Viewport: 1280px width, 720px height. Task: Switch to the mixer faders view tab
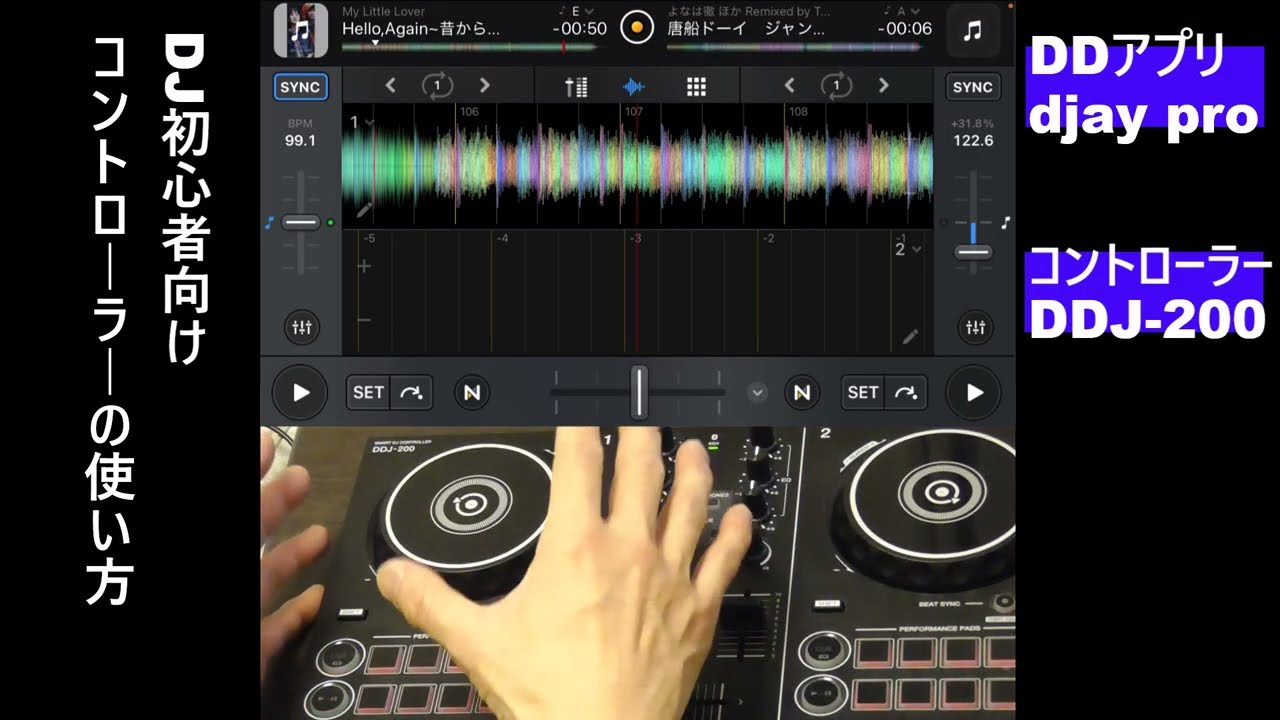[576, 86]
